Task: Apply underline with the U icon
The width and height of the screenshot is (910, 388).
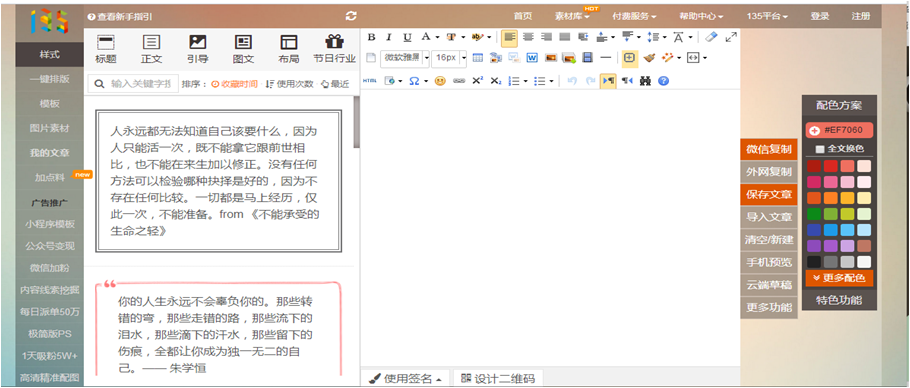Action: (407, 37)
